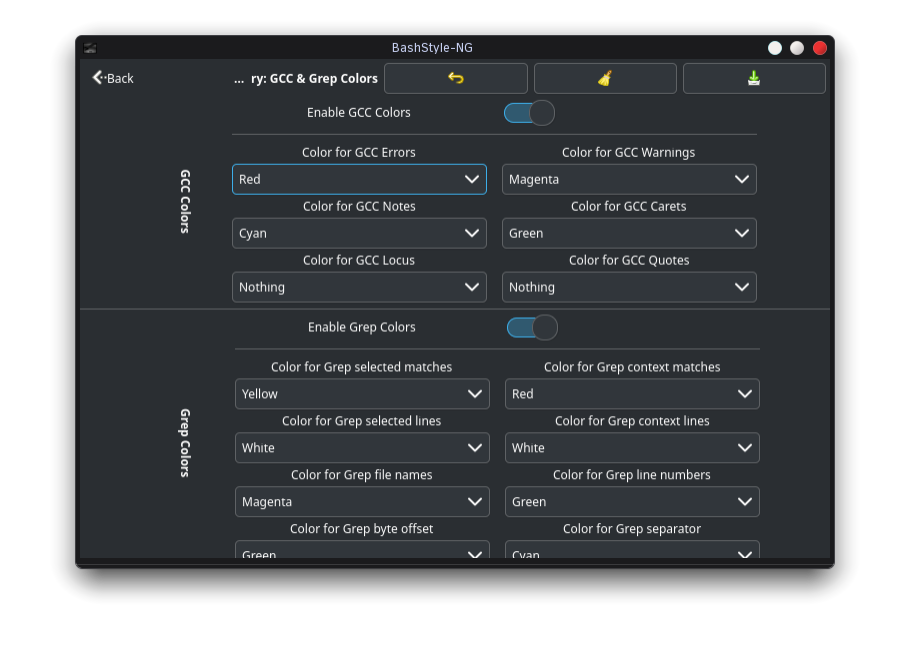This screenshot has width=910, height=655.
Task: Open Grep line numbers color dropdown
Action: (632, 502)
